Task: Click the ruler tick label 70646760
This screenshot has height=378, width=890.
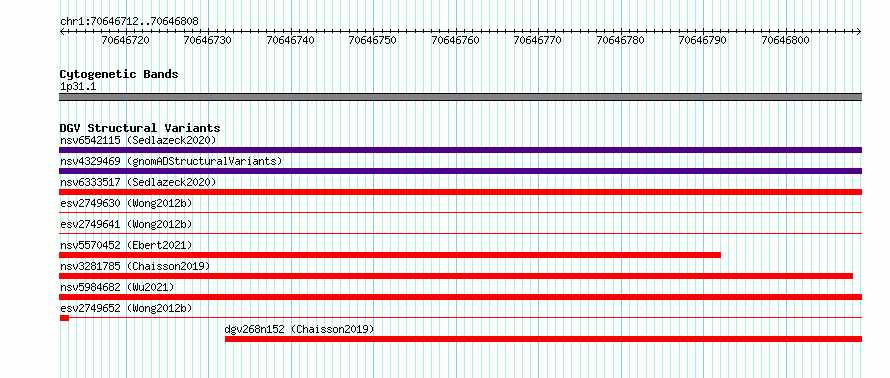Action: (456, 40)
